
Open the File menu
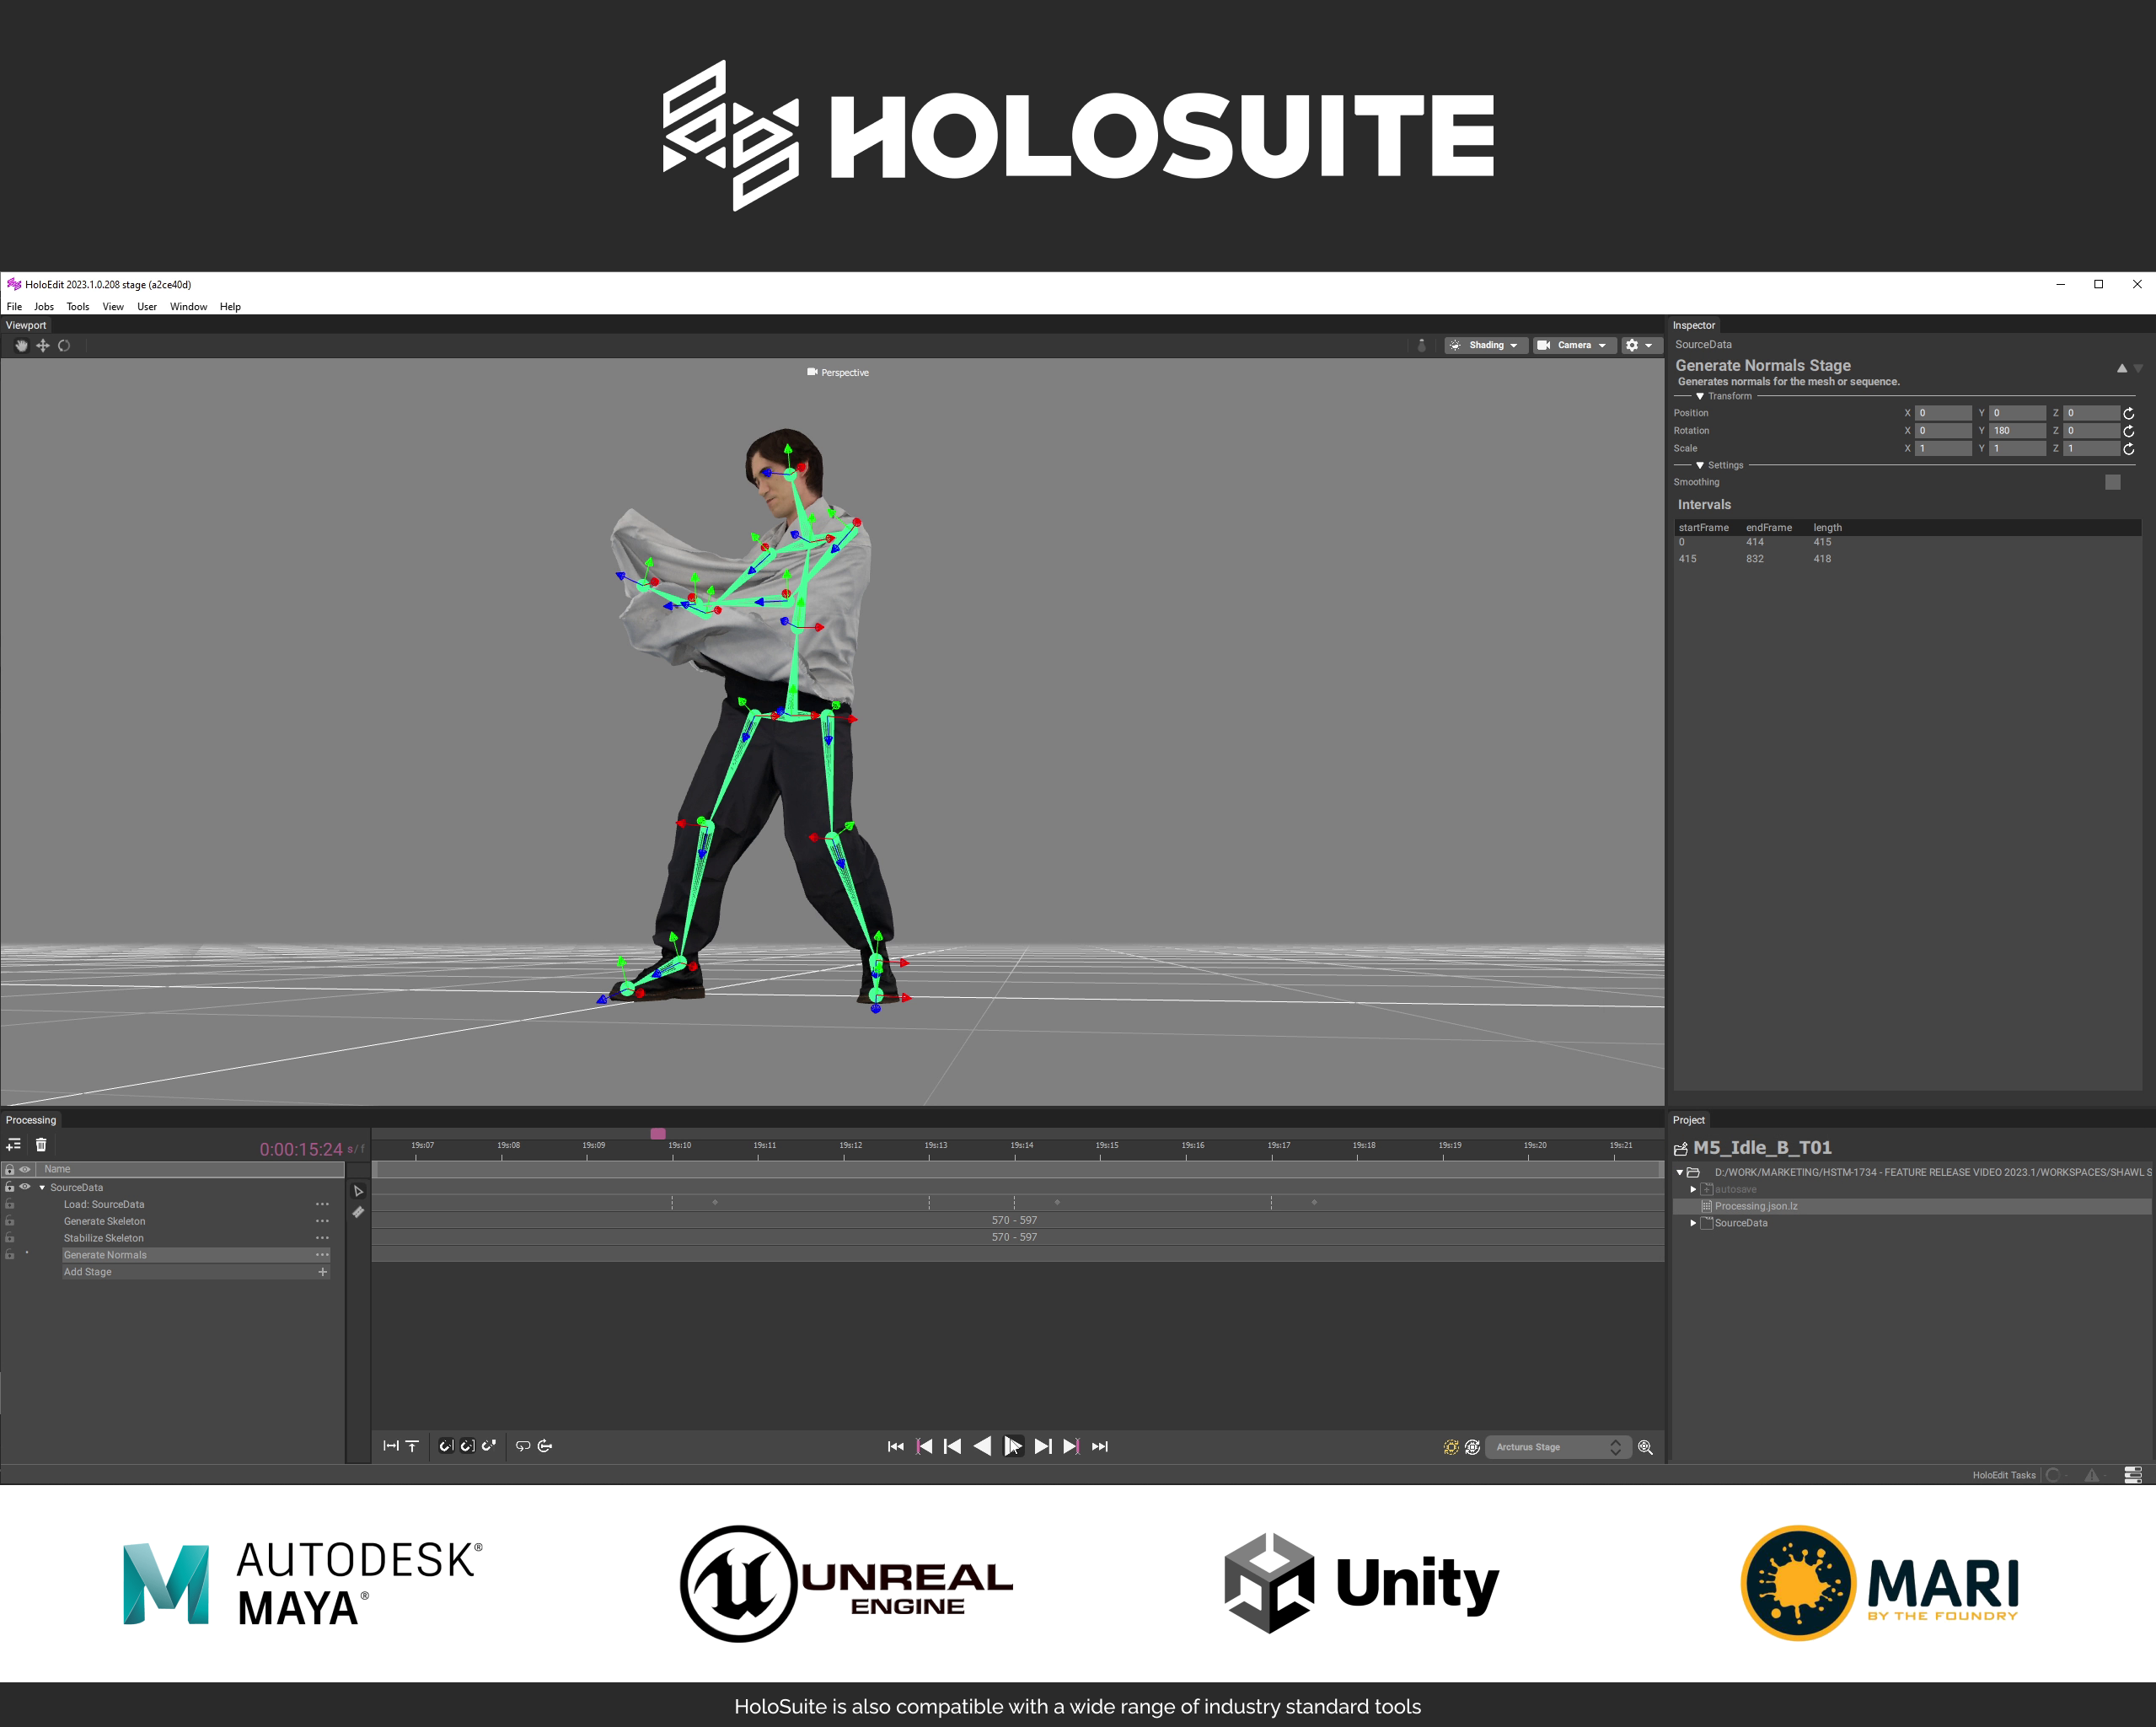point(14,307)
